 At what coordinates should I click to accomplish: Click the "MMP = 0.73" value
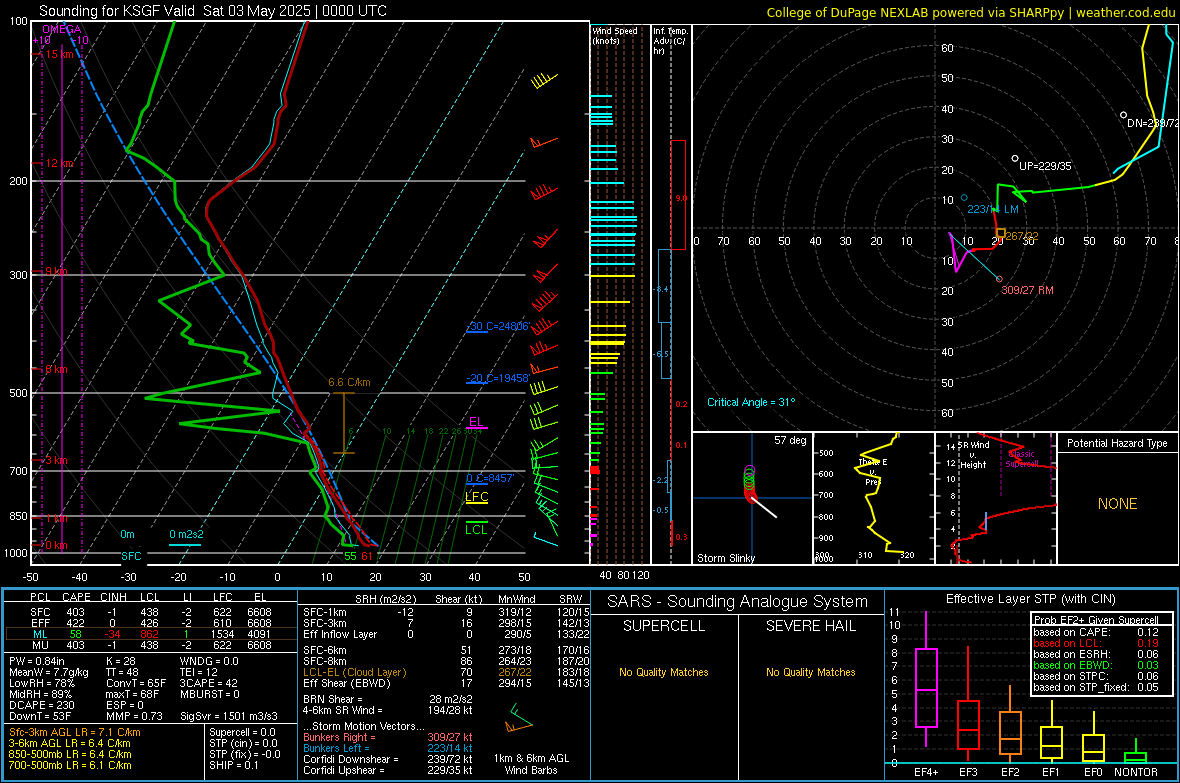coord(135,716)
